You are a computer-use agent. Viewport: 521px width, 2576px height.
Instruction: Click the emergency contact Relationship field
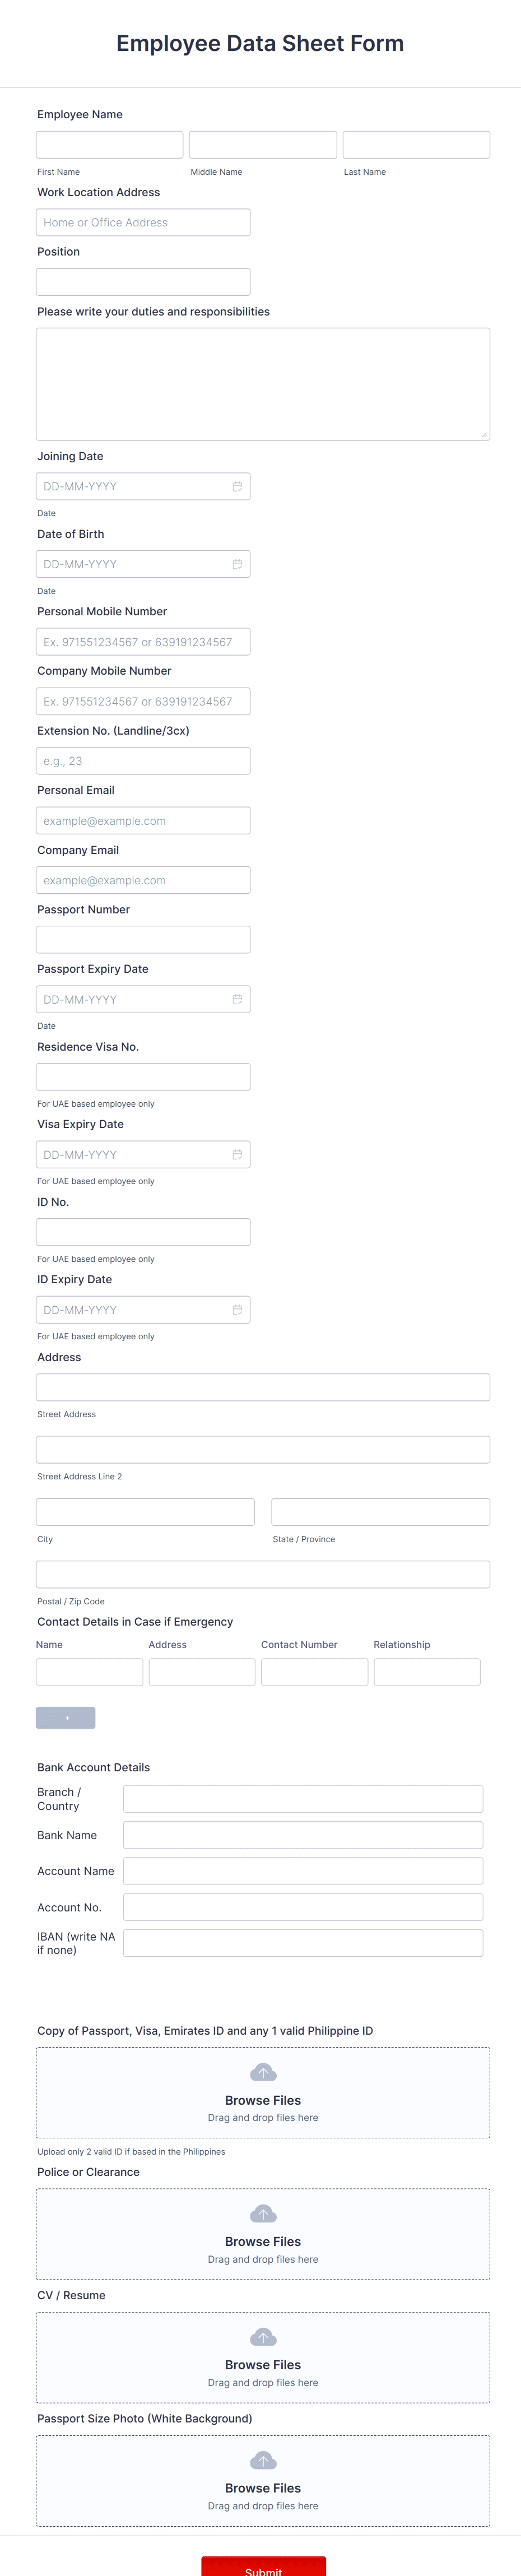point(427,1671)
